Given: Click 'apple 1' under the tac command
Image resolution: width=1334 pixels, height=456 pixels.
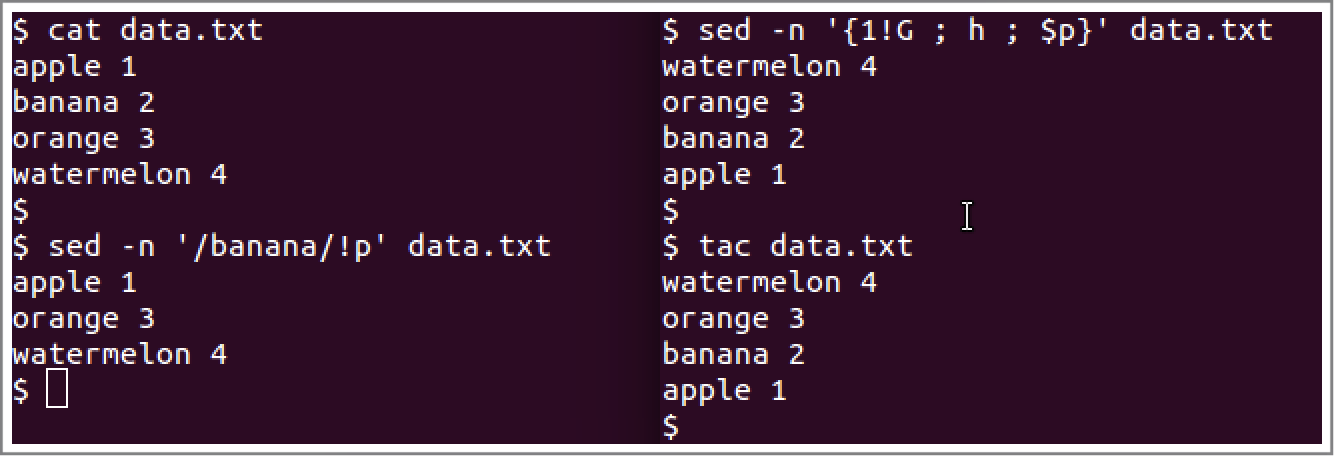Looking at the screenshot, I should pyautogui.click(x=725, y=390).
